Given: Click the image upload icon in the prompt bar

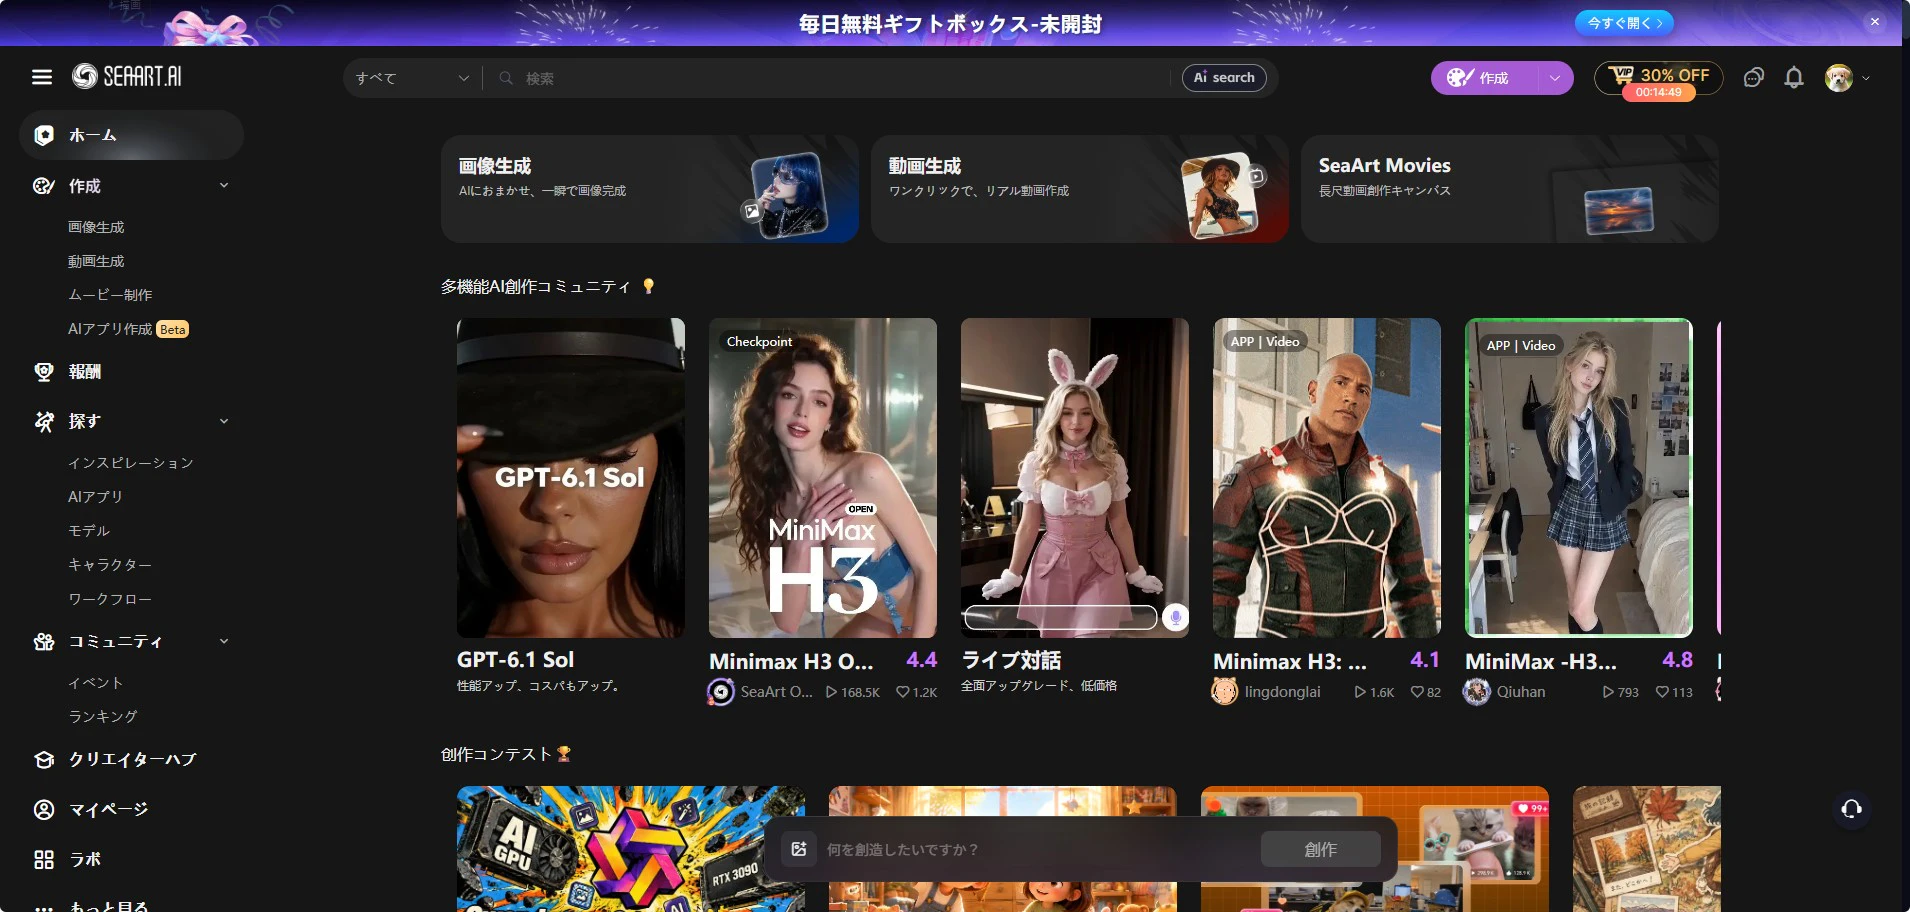Looking at the screenshot, I should pos(798,849).
